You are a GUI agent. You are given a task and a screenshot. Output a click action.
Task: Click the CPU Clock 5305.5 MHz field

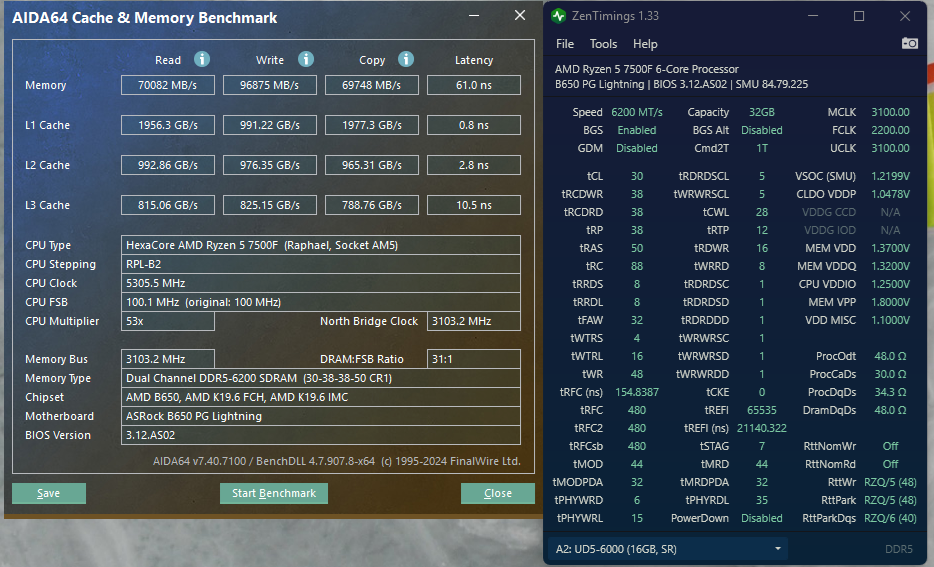pyautogui.click(x=321, y=283)
